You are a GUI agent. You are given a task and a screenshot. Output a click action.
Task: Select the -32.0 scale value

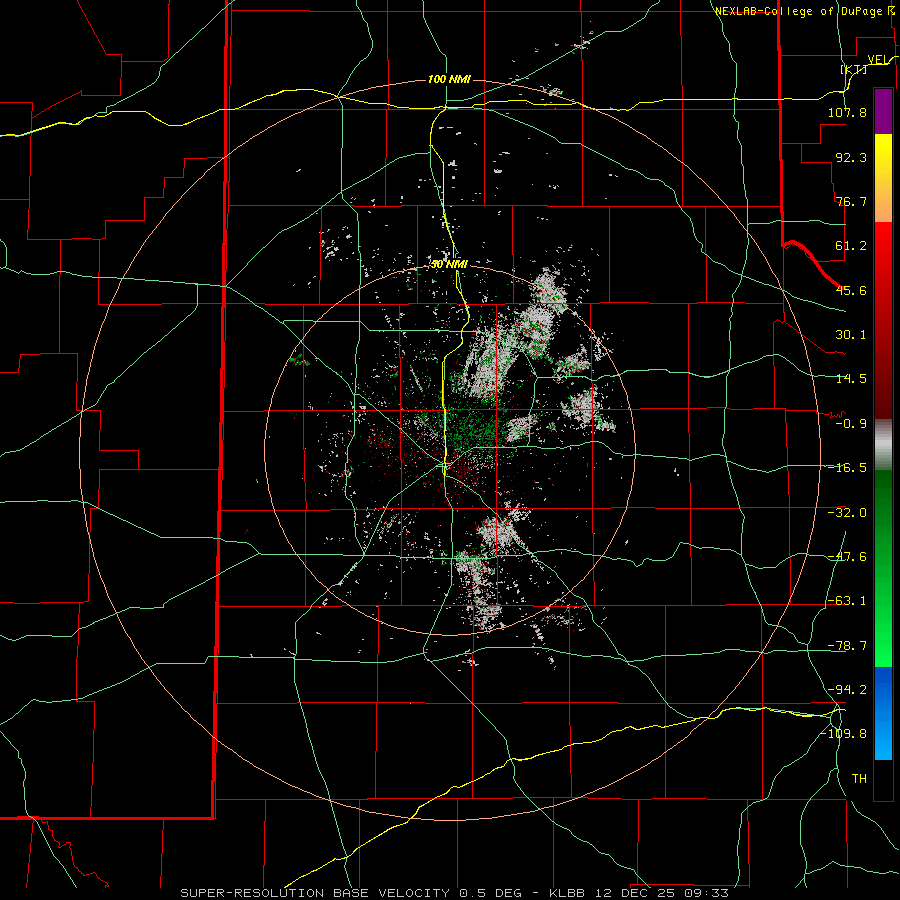[847, 513]
